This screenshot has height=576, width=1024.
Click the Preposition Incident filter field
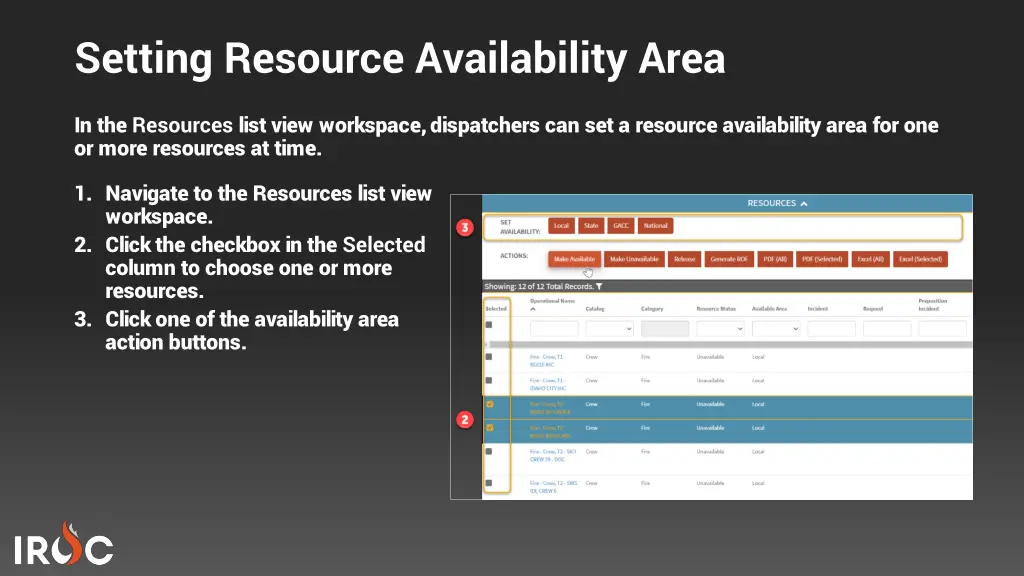[942, 328]
